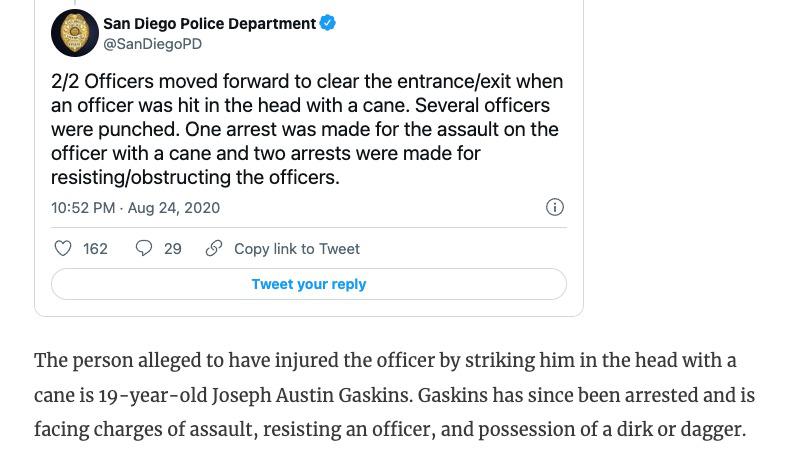Select Copy link to Tweet
The width and height of the screenshot is (787, 474).
click(x=296, y=249)
